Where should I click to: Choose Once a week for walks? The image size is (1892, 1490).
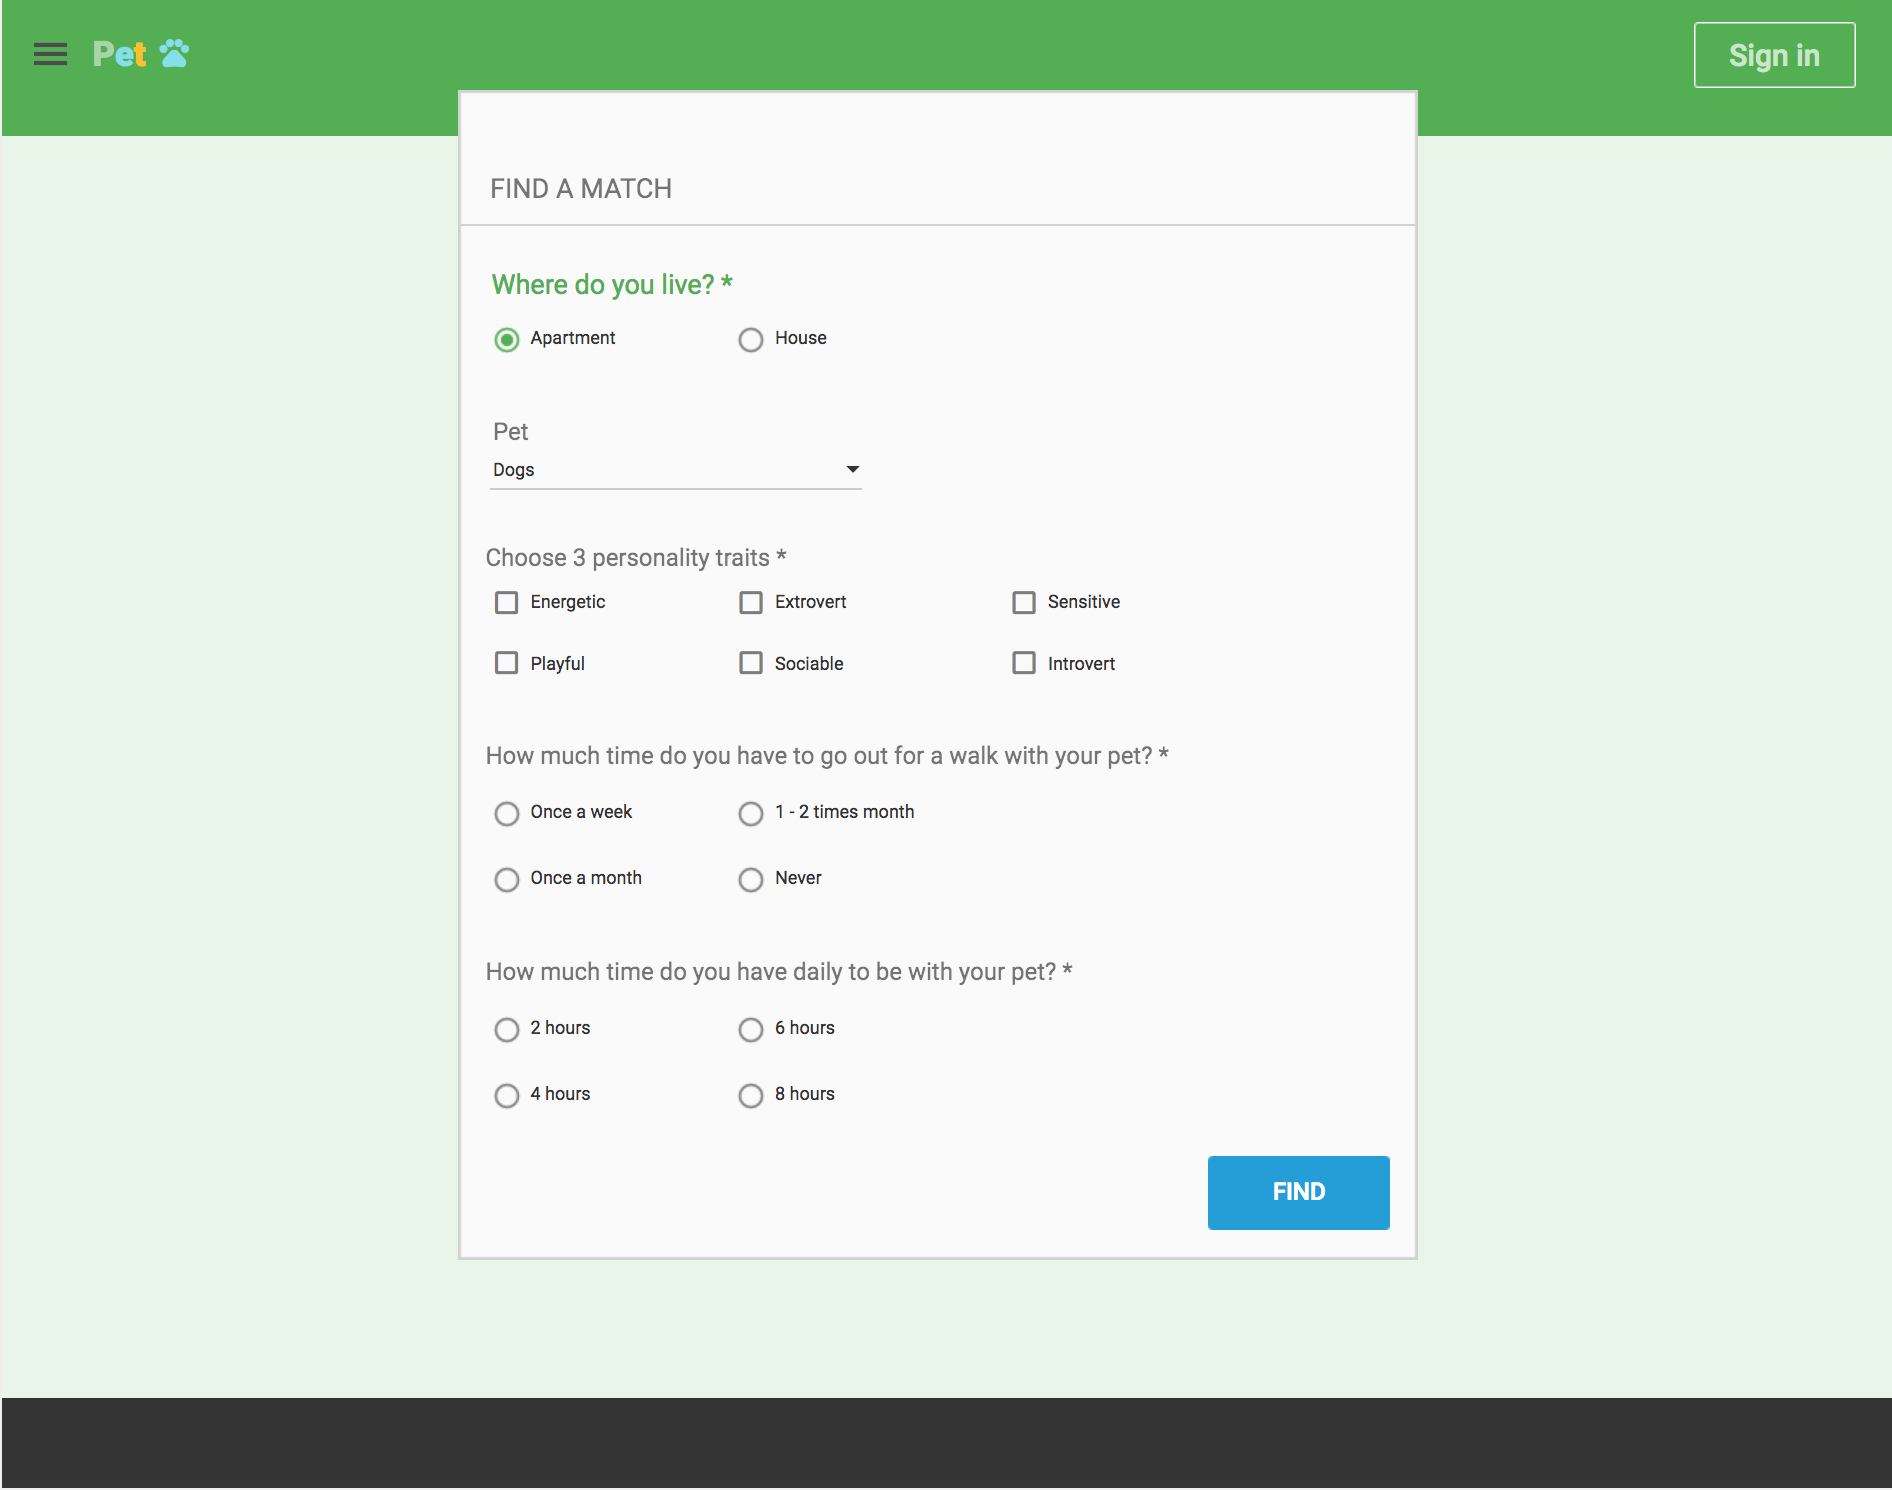click(507, 814)
